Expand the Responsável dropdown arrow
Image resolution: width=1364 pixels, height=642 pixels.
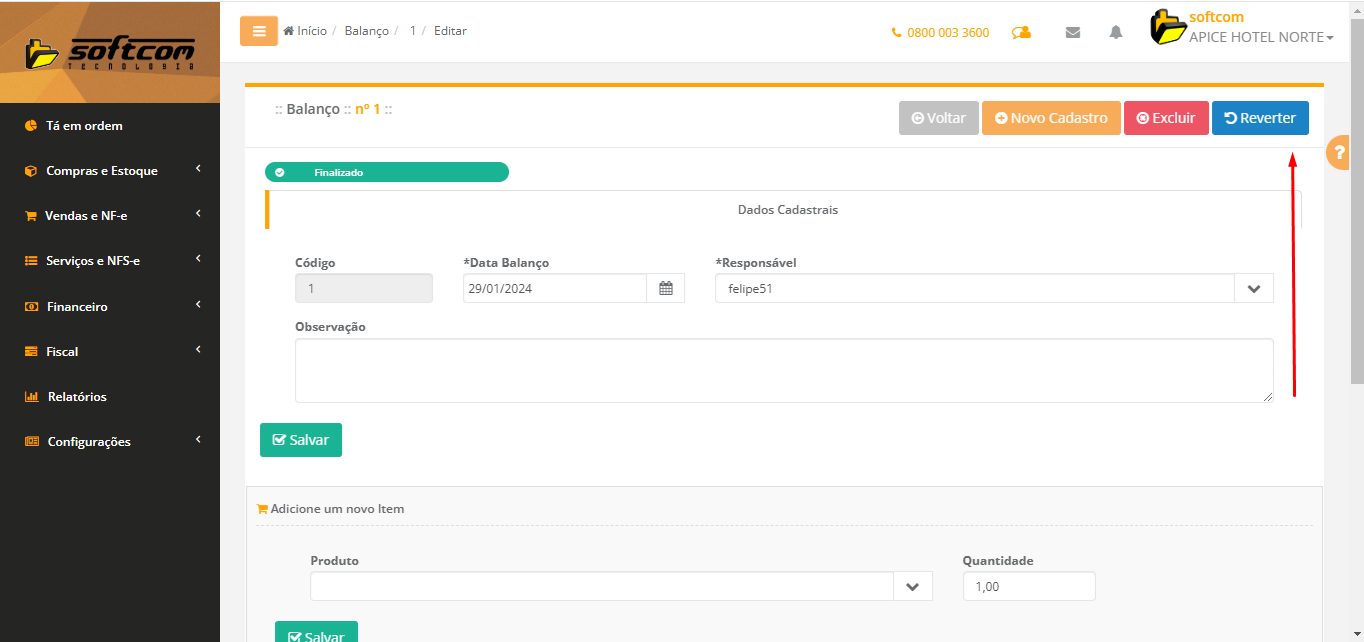click(1254, 289)
